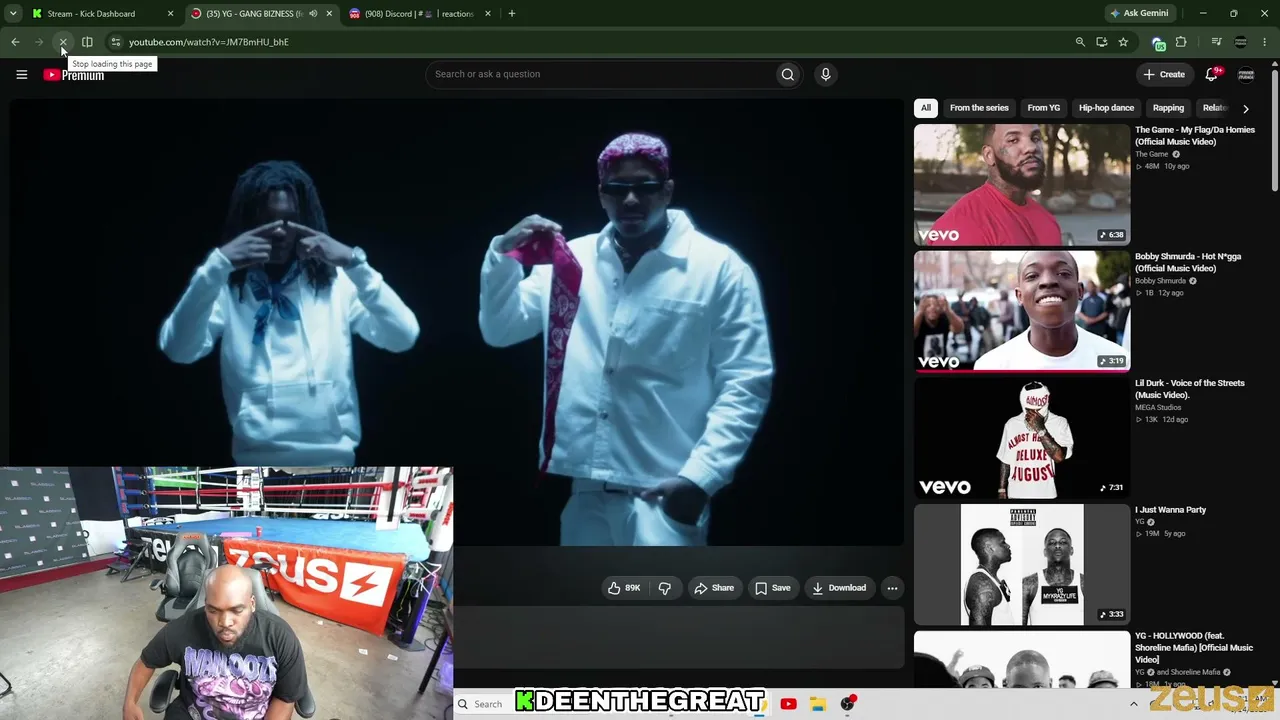Filter by Rapping chip
Screen dimensions: 1280x720
1168,108
